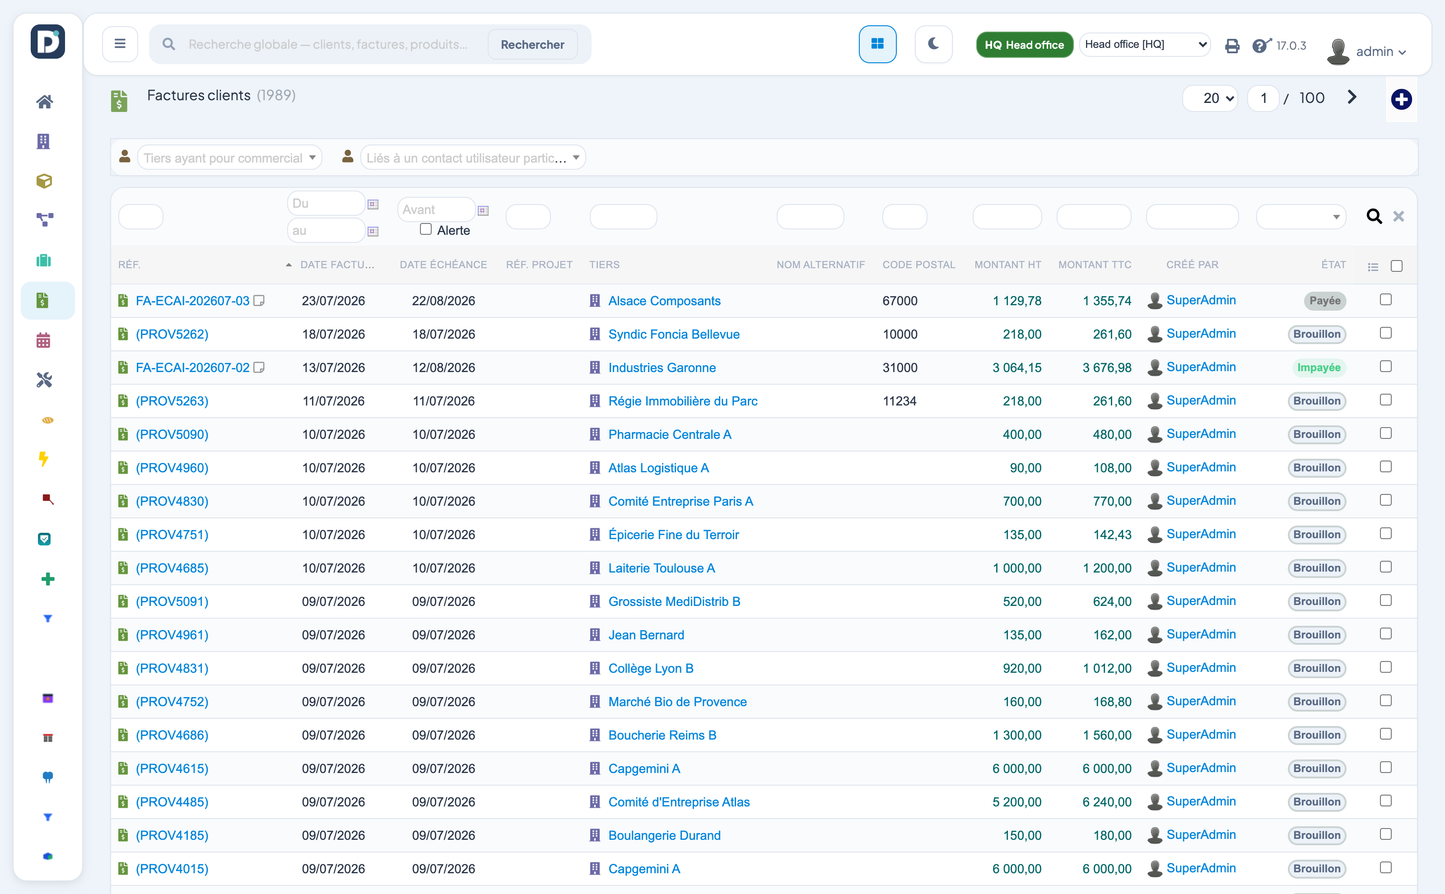Open SuperAdmin link in (PROV4685) row
This screenshot has width=1445, height=894.
(x=1201, y=567)
